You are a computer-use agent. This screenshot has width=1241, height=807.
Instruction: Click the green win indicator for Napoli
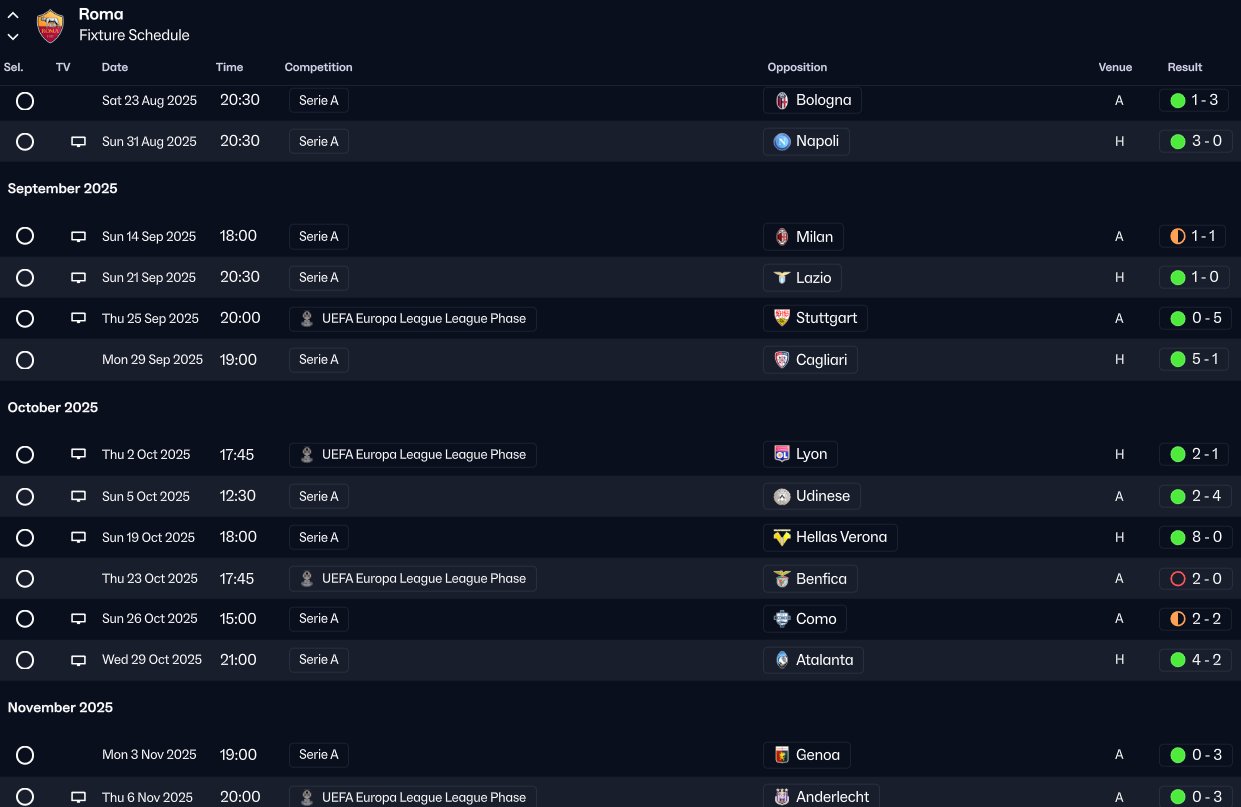point(1177,142)
